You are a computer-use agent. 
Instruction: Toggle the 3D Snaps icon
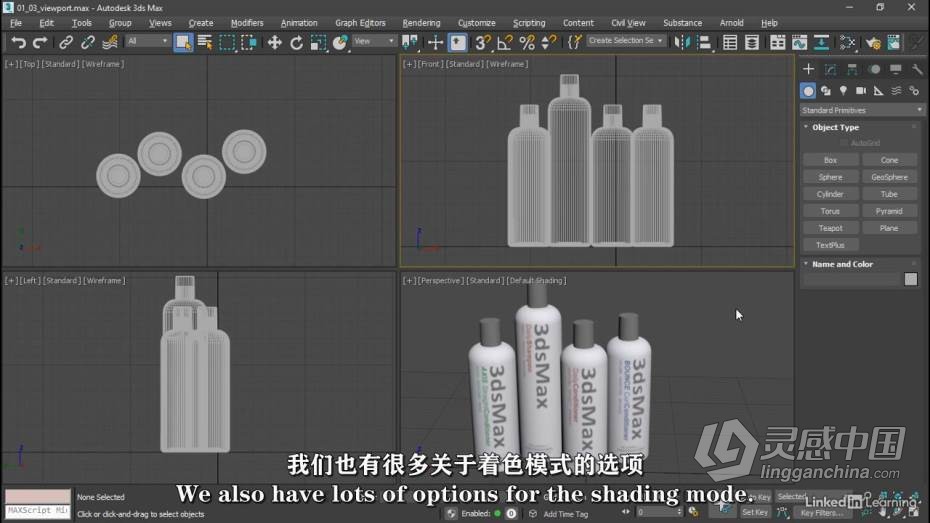point(483,42)
